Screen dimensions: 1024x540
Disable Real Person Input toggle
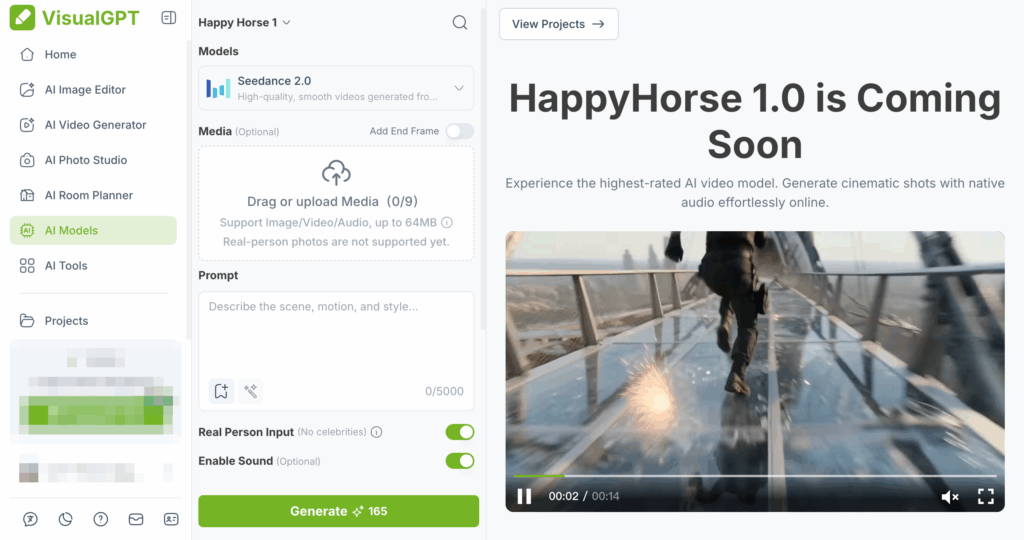[460, 432]
